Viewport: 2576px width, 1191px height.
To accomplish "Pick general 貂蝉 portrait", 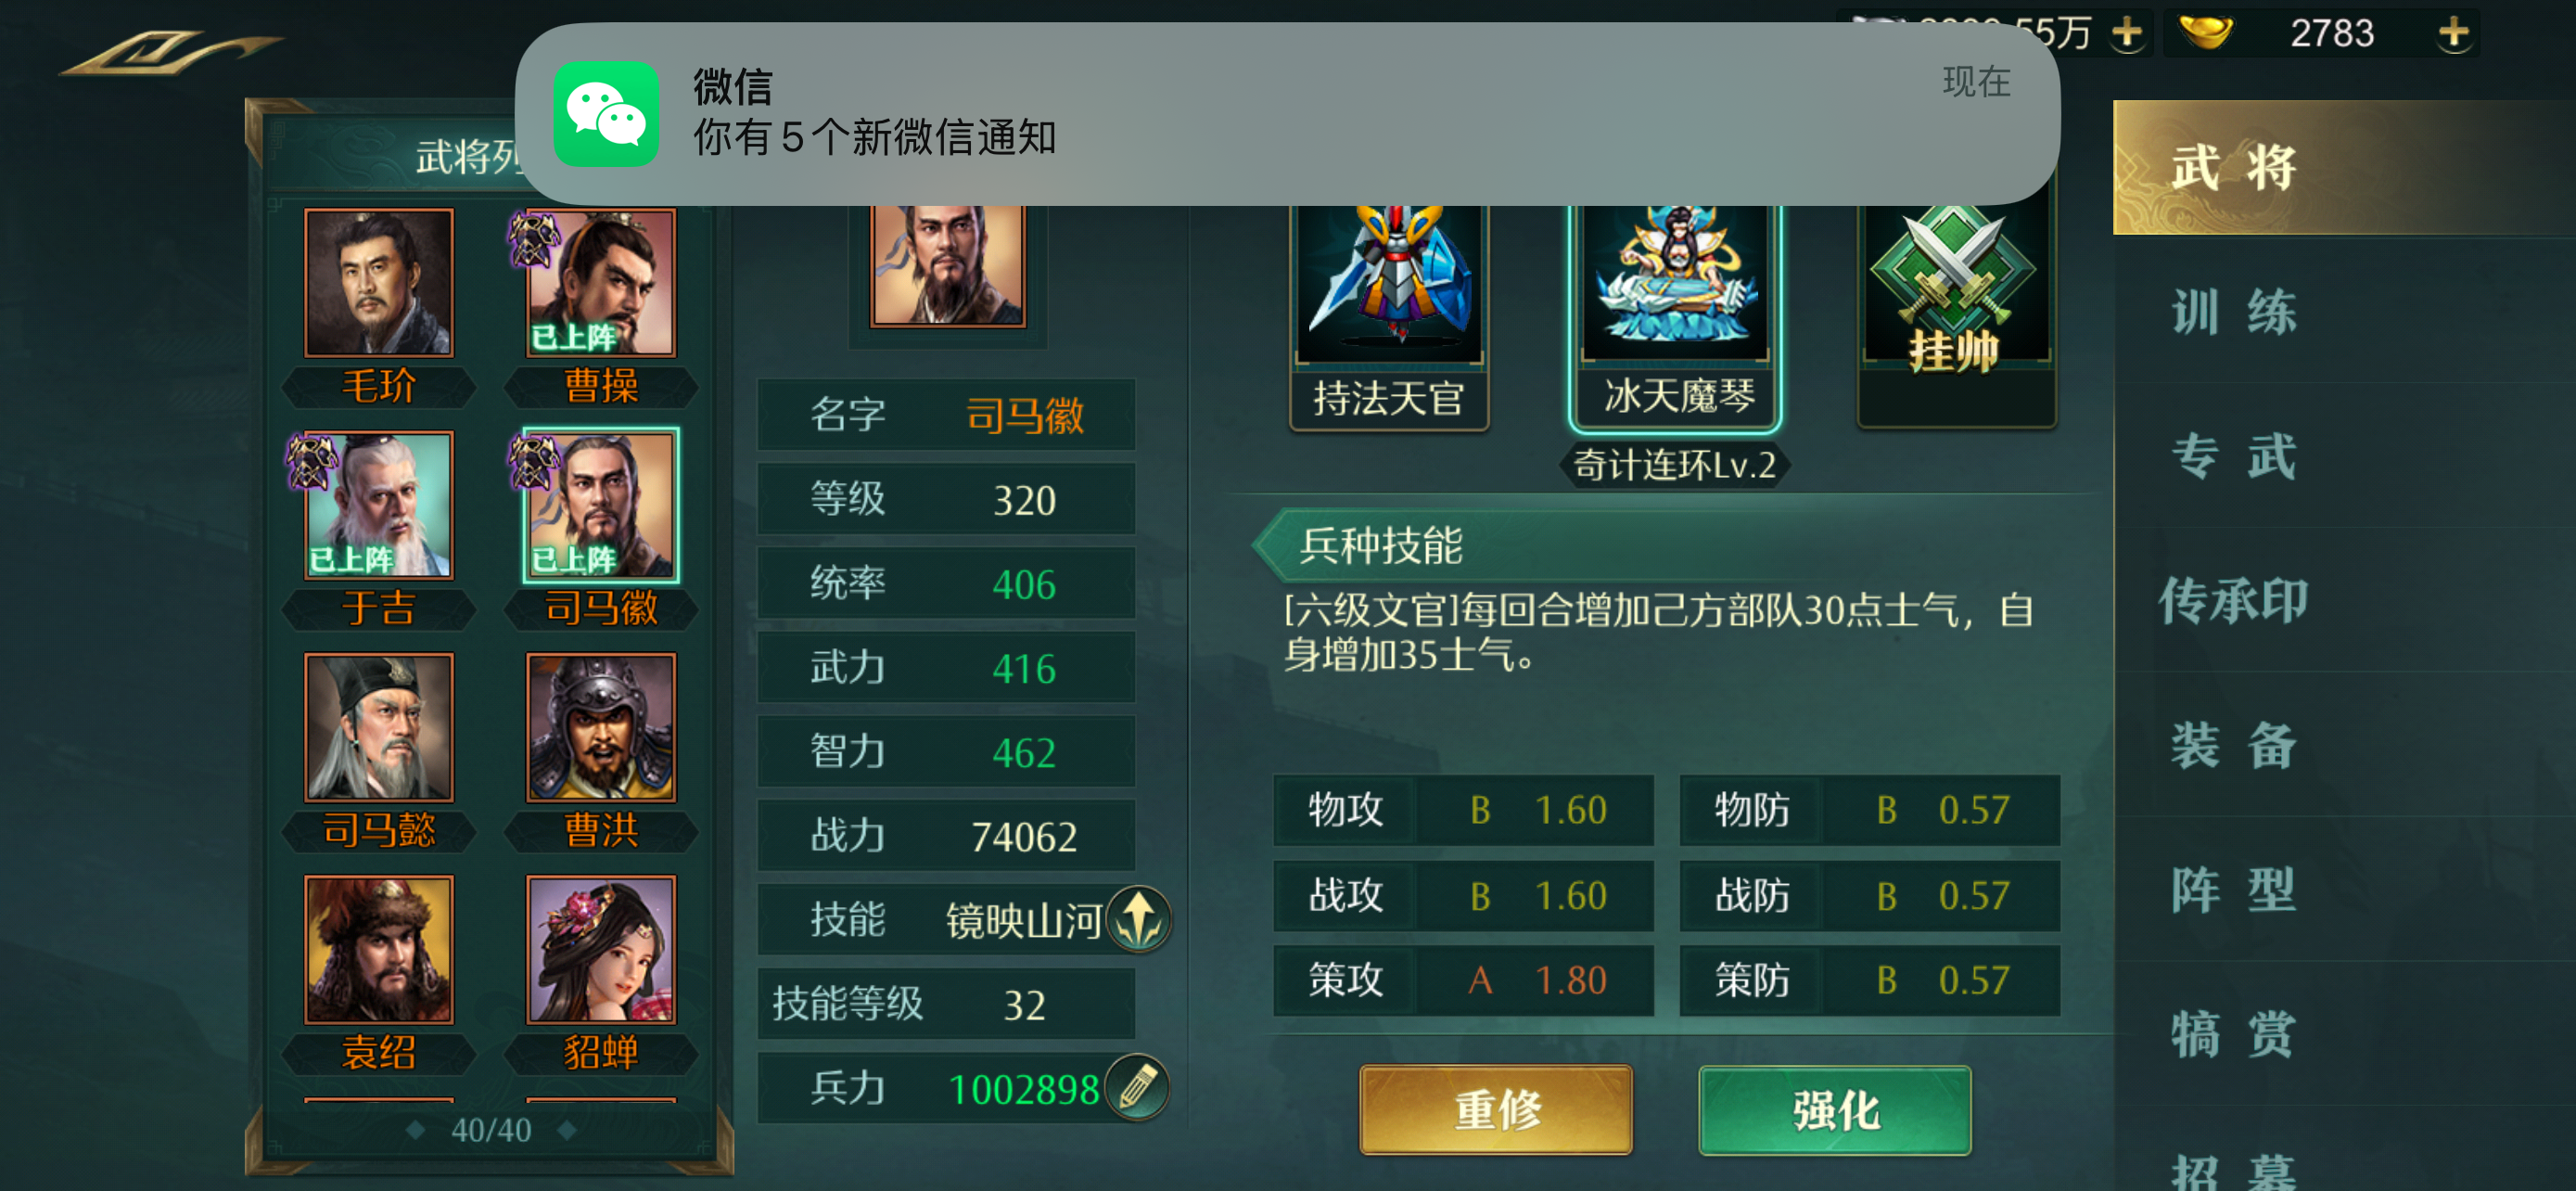I will (x=601, y=950).
